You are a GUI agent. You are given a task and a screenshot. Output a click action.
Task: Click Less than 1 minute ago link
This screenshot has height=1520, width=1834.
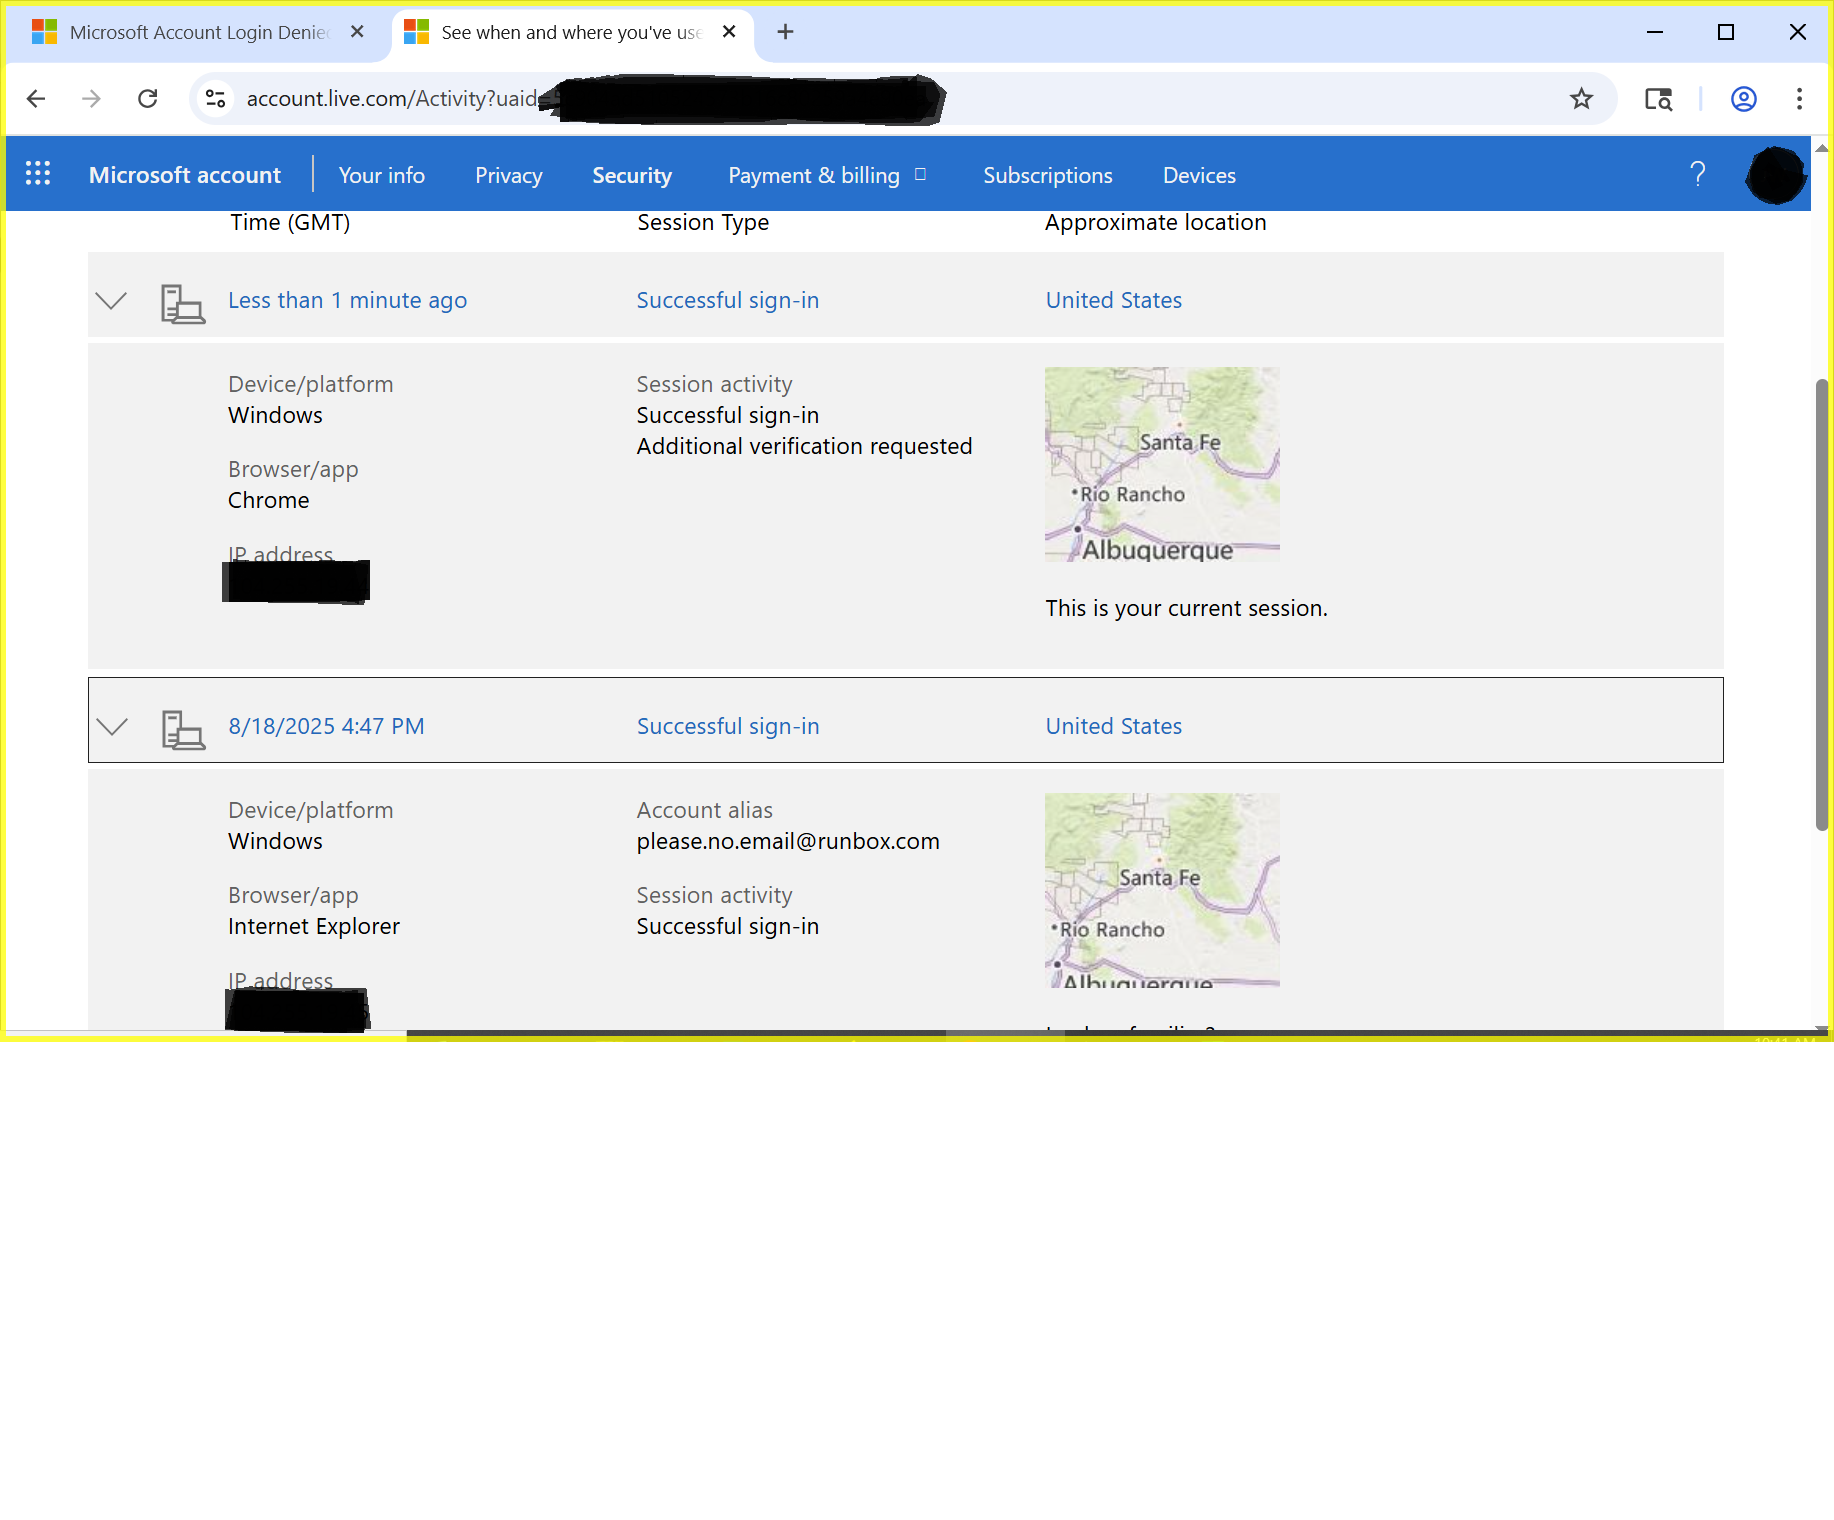347,300
